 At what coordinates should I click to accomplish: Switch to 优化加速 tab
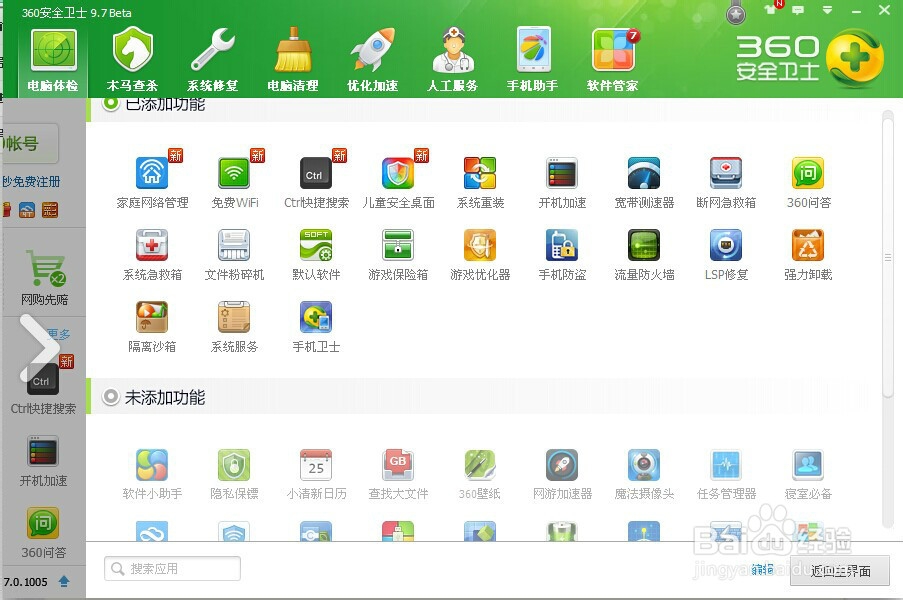coord(373,60)
